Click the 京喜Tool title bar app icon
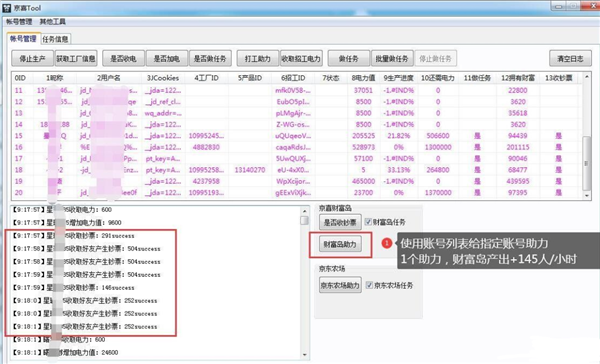600x364 pixels. pyautogui.click(x=7, y=8)
